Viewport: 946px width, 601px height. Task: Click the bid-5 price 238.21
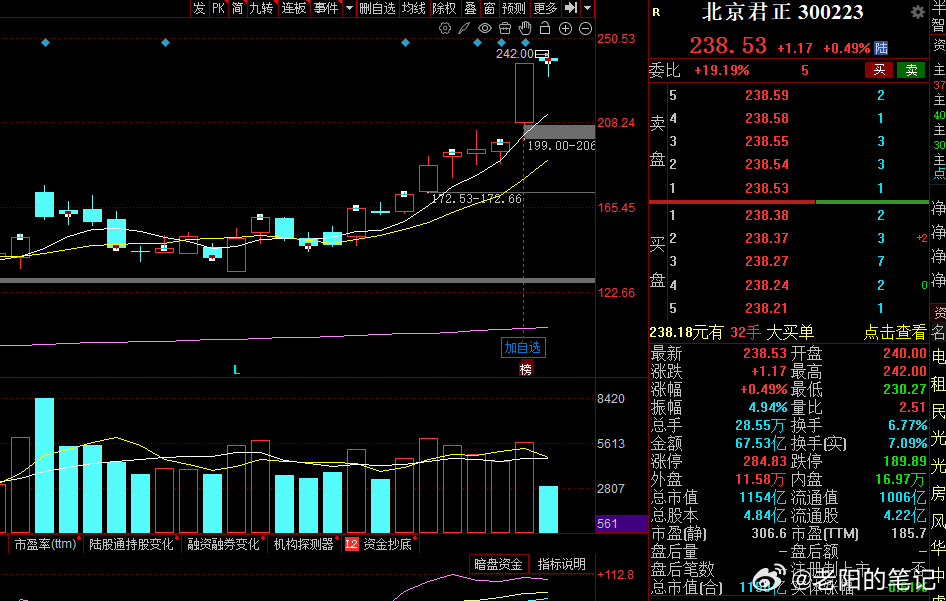(x=766, y=308)
